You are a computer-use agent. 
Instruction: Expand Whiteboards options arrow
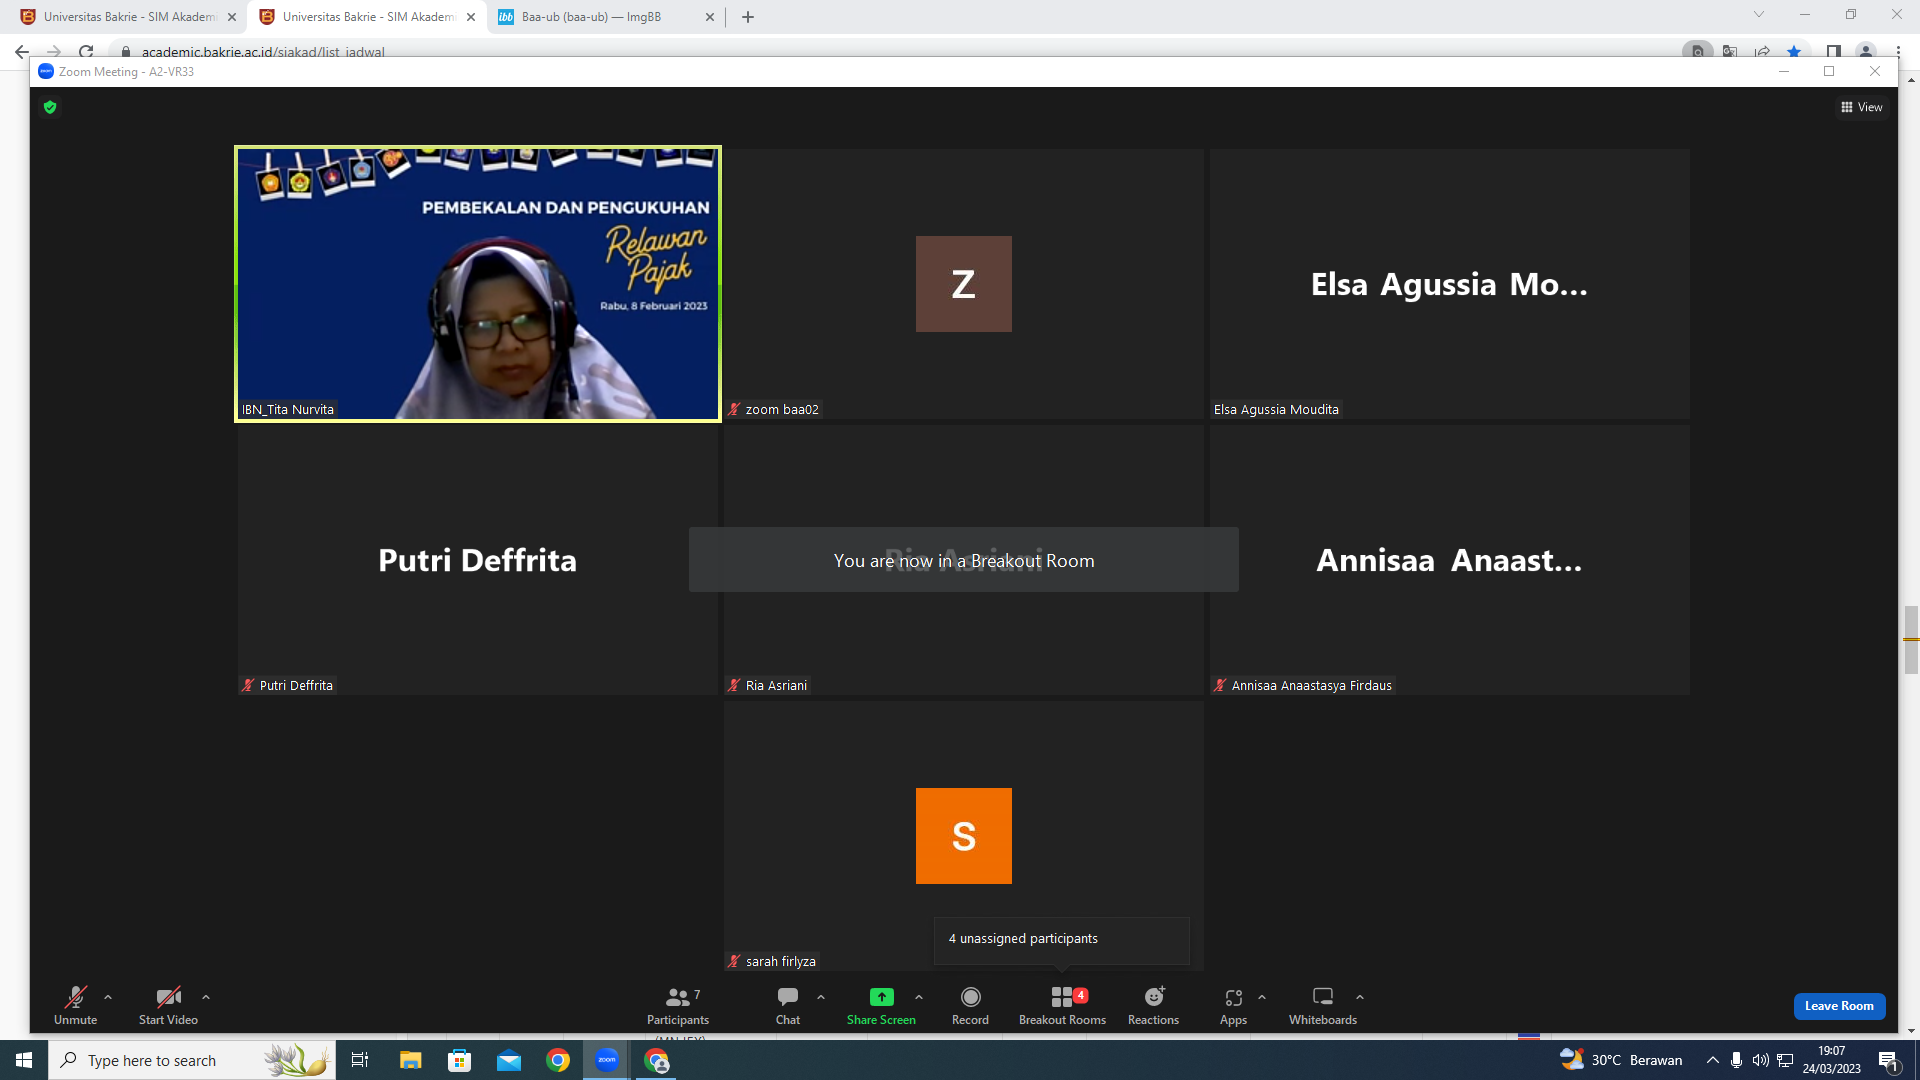[1360, 997]
